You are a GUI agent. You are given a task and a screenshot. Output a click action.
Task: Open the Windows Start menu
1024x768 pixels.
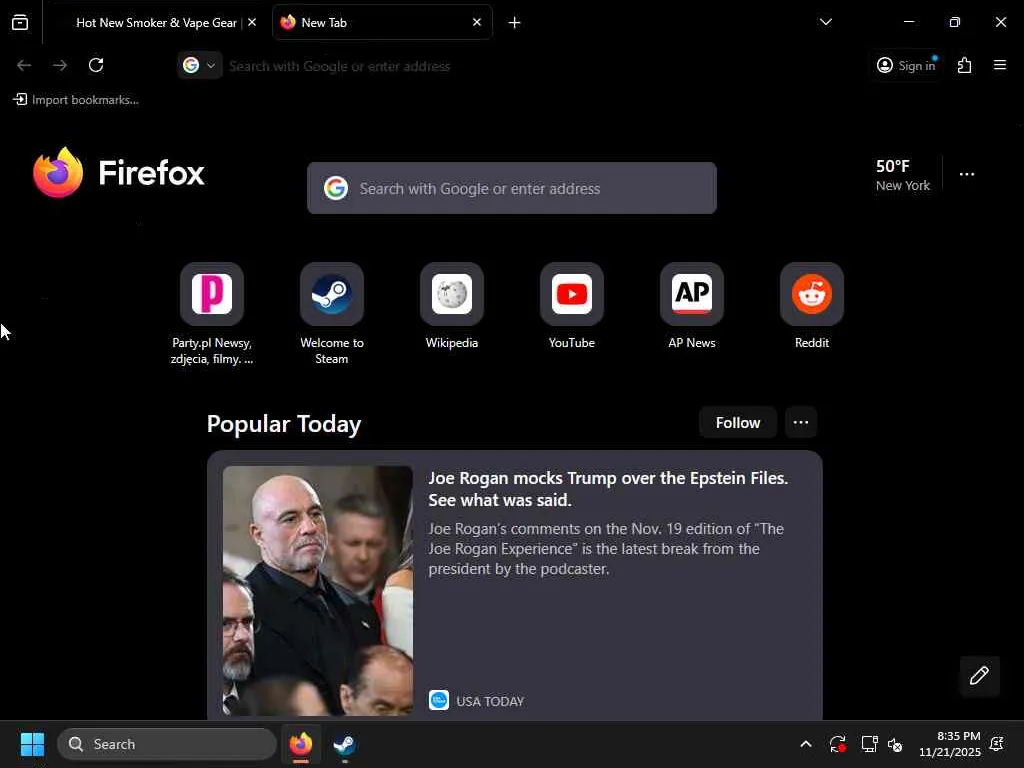pyautogui.click(x=32, y=744)
